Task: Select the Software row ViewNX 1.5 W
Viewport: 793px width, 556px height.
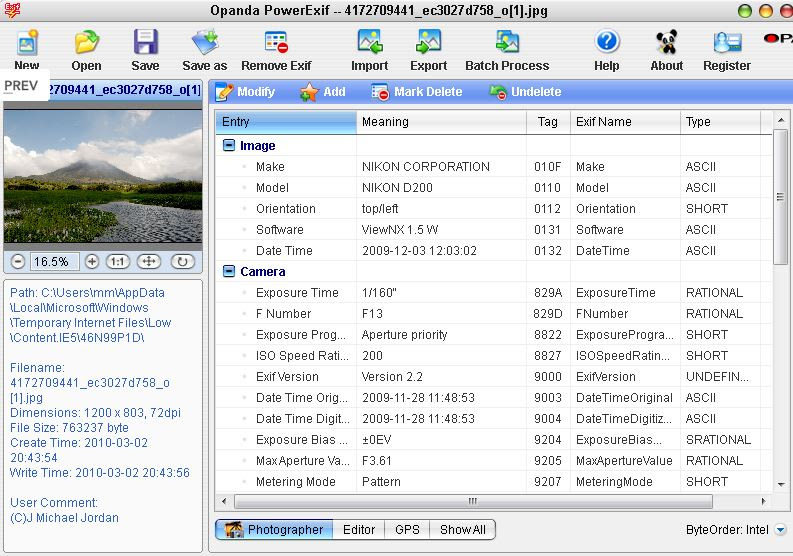Action: tap(494, 230)
